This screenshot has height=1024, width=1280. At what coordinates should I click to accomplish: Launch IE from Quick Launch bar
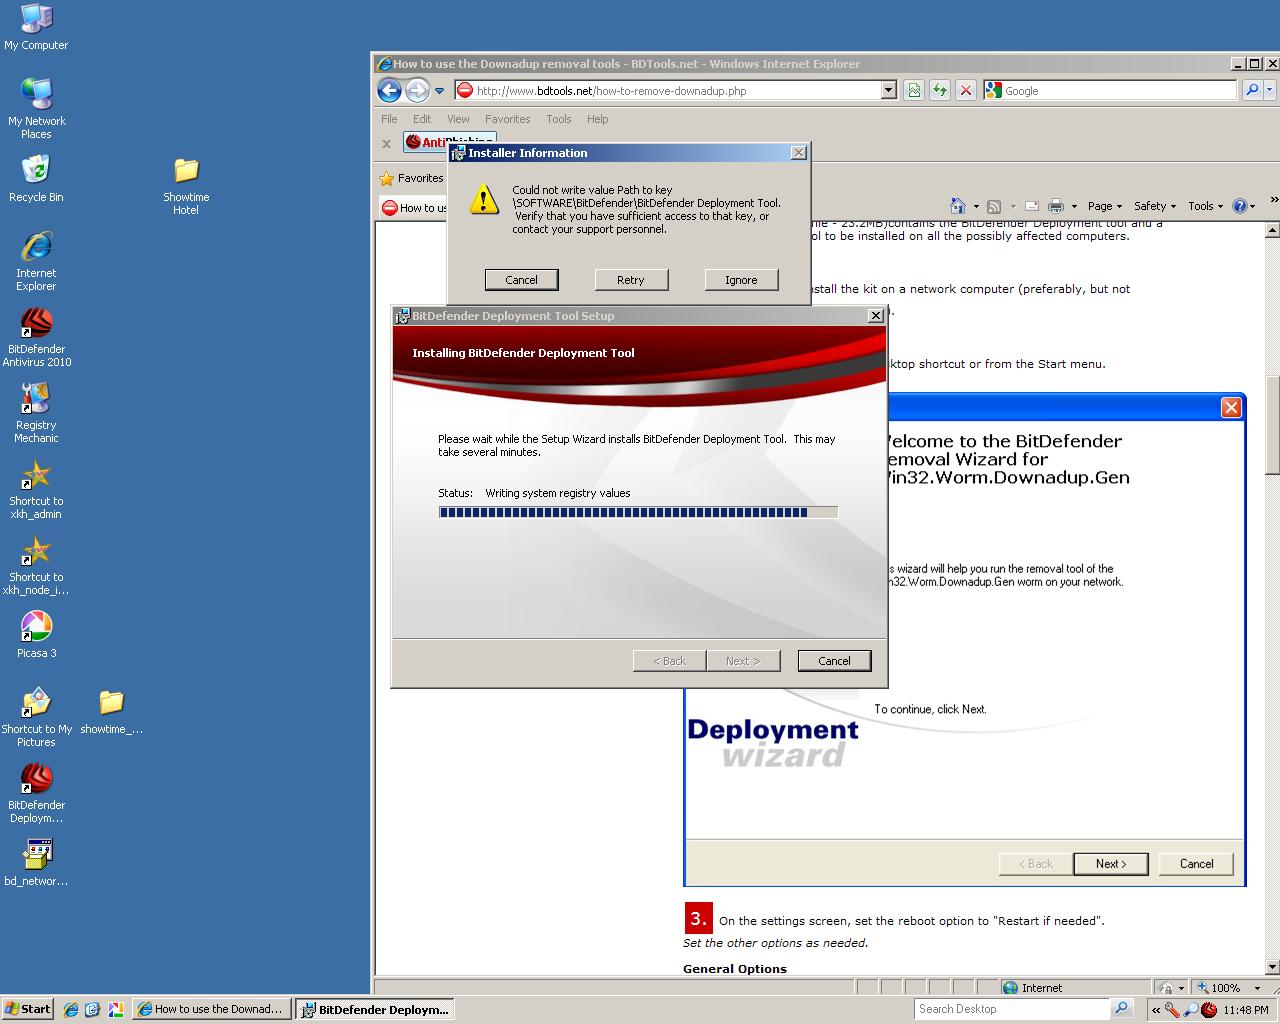coord(71,1009)
